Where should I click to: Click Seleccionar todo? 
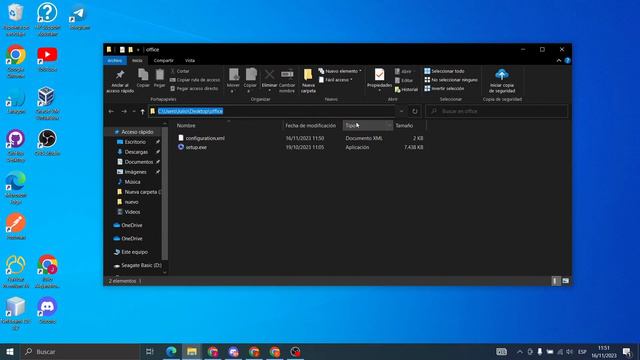(x=444, y=71)
